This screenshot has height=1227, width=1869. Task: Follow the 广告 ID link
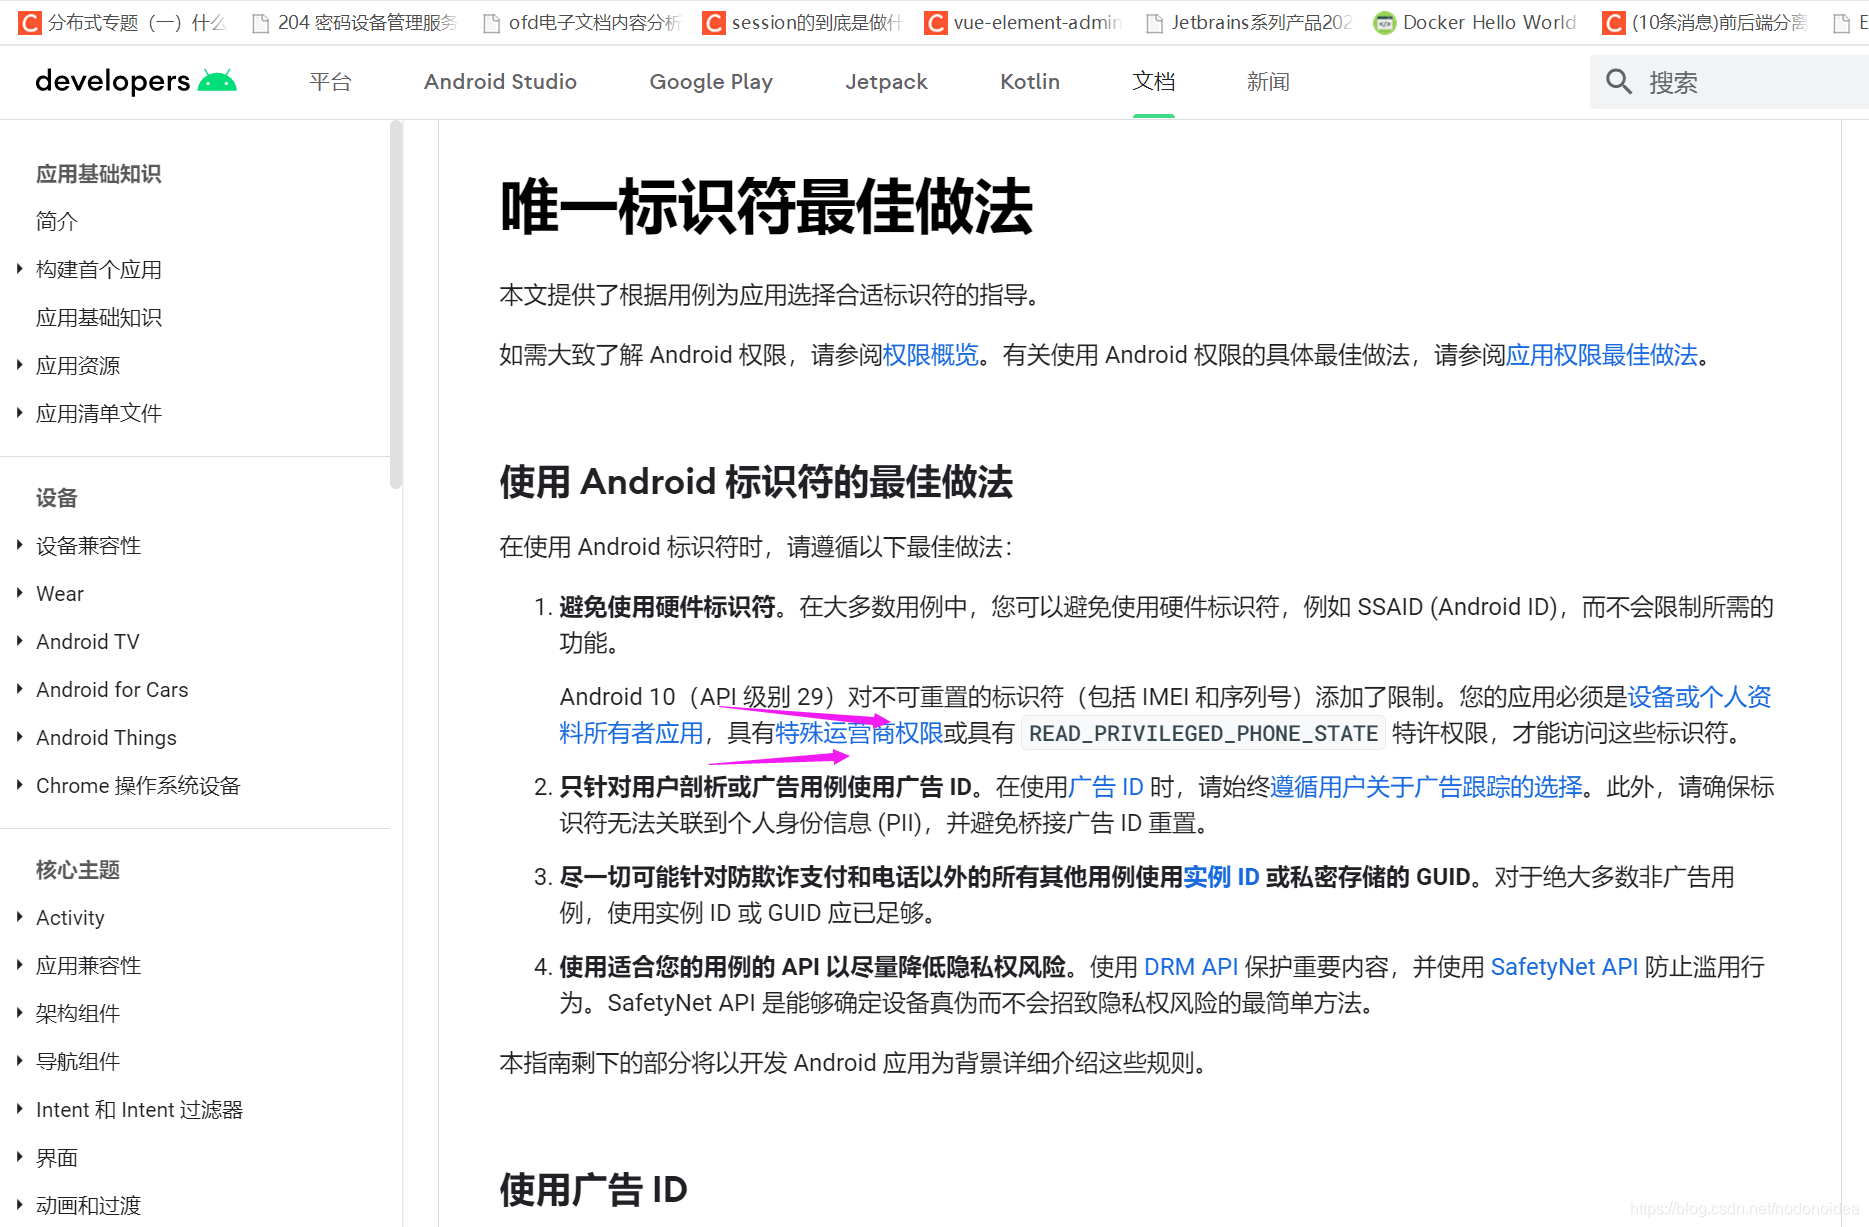coord(1106,787)
